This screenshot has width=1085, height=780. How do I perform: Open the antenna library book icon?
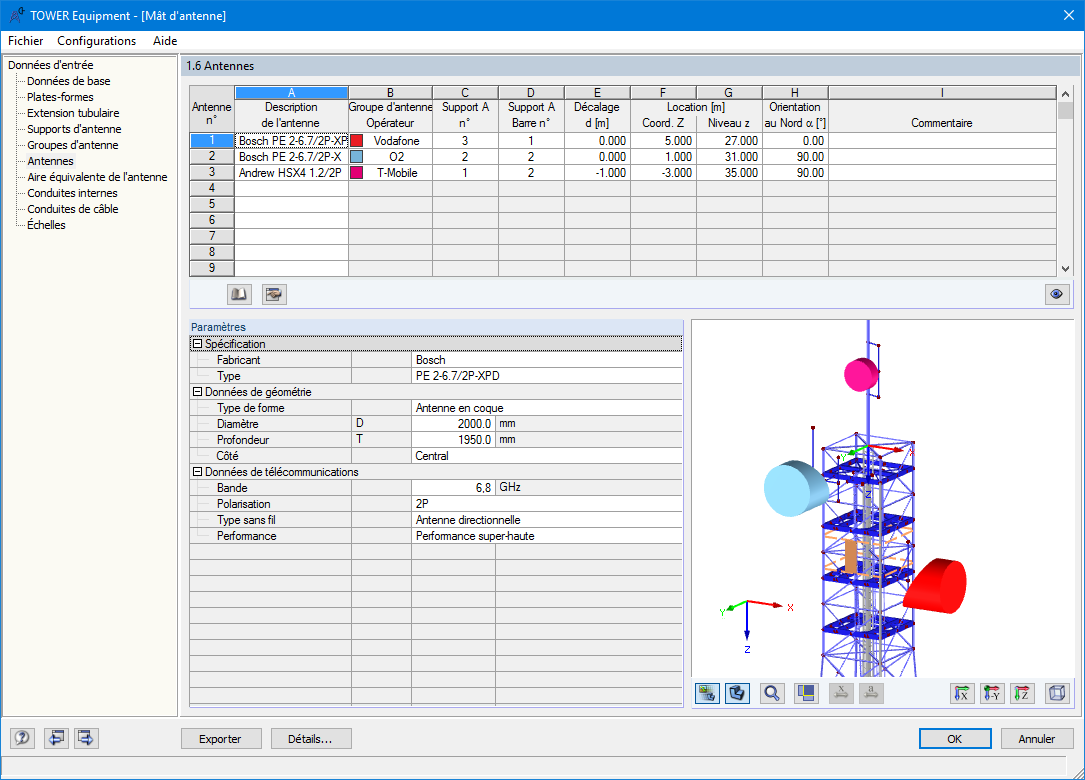(239, 294)
